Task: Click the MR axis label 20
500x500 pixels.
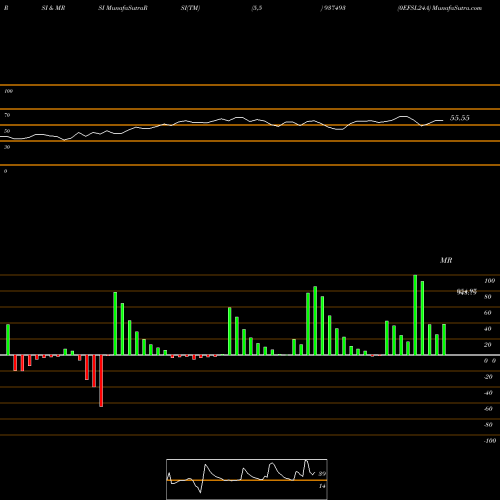Action: tap(487, 345)
